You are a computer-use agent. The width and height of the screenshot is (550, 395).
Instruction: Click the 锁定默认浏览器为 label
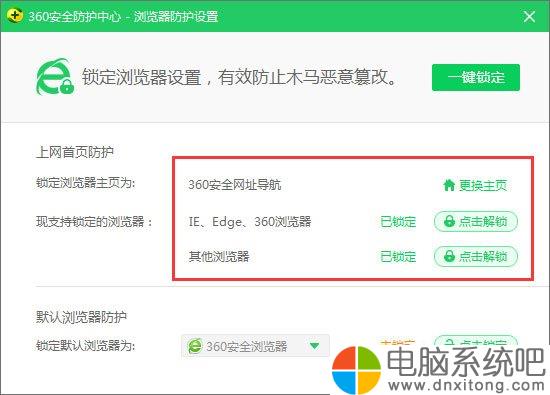coord(86,346)
